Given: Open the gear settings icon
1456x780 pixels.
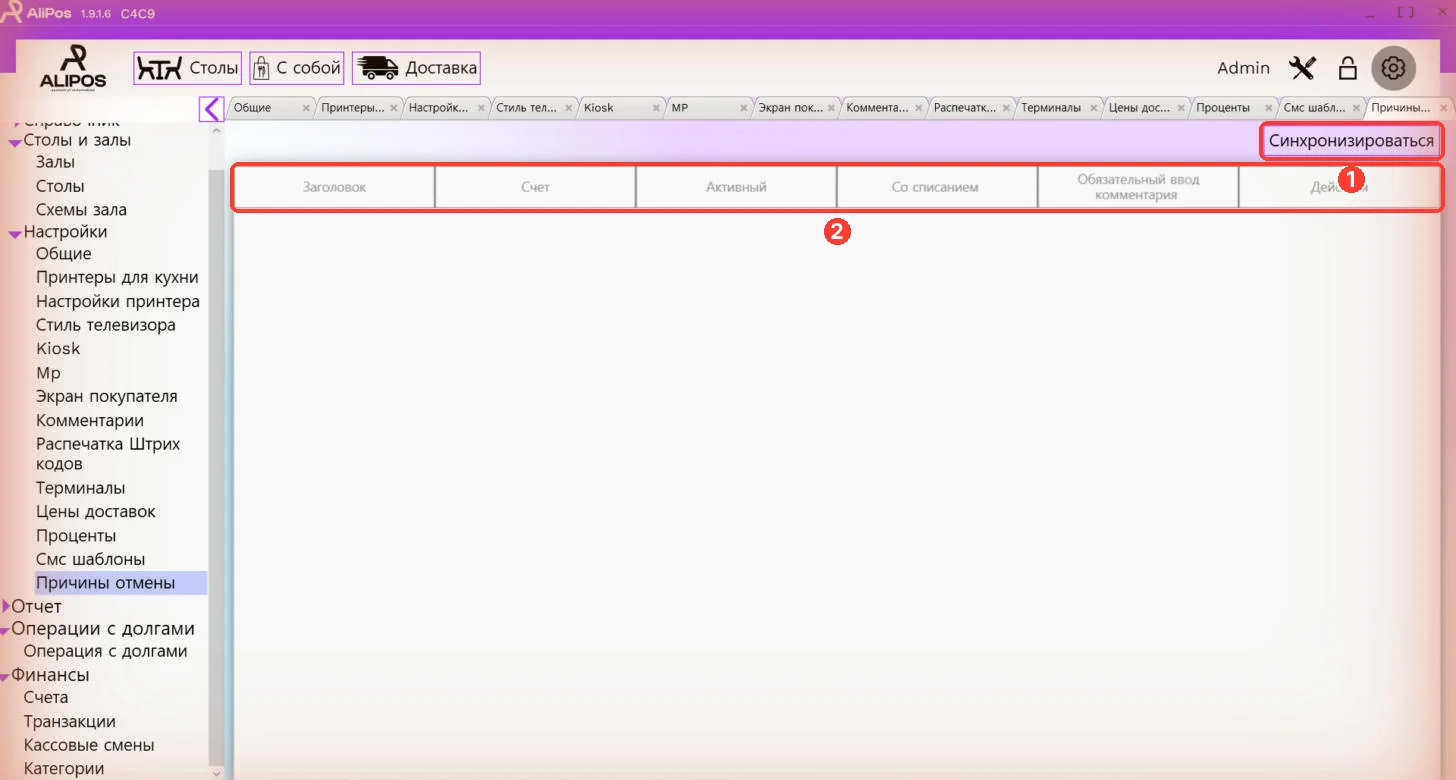Looking at the screenshot, I should tap(1394, 68).
